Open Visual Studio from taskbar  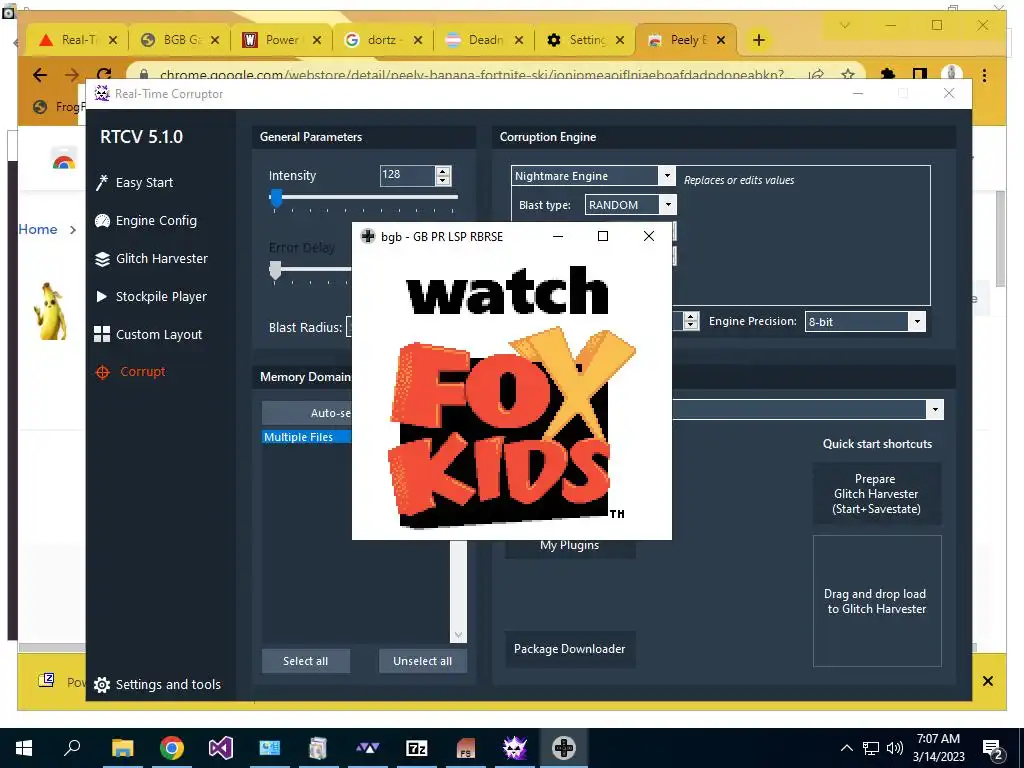221,748
